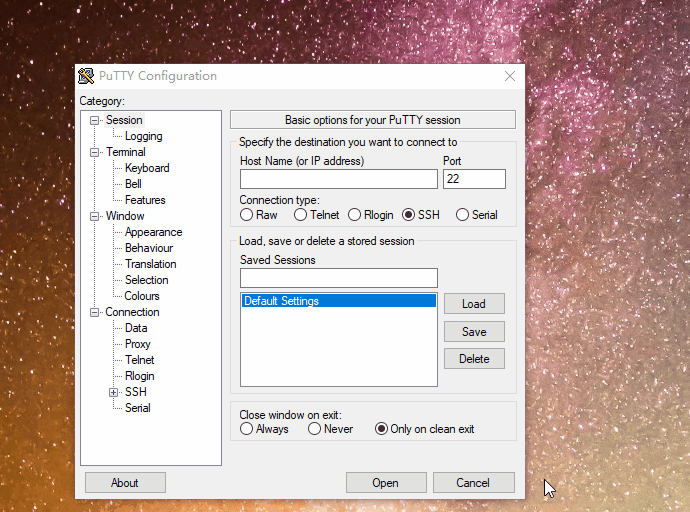Open Telnet category in tree
Screen dimensions: 690x512
(139, 360)
